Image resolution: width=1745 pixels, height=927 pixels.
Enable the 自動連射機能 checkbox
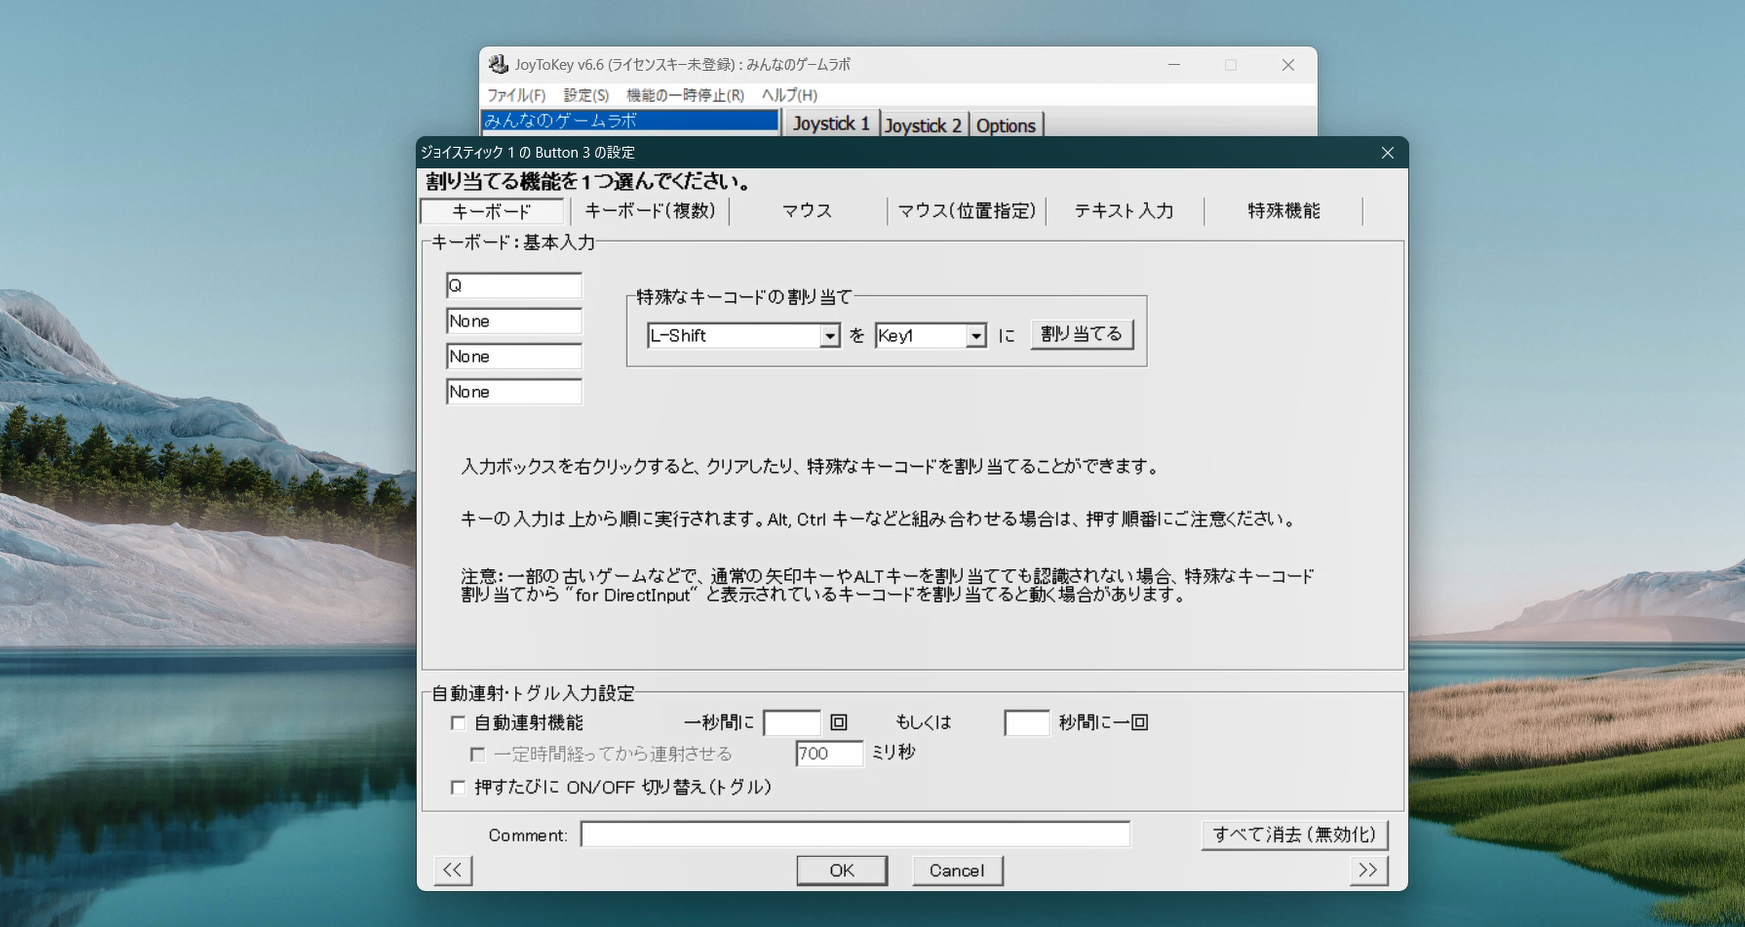[458, 722]
